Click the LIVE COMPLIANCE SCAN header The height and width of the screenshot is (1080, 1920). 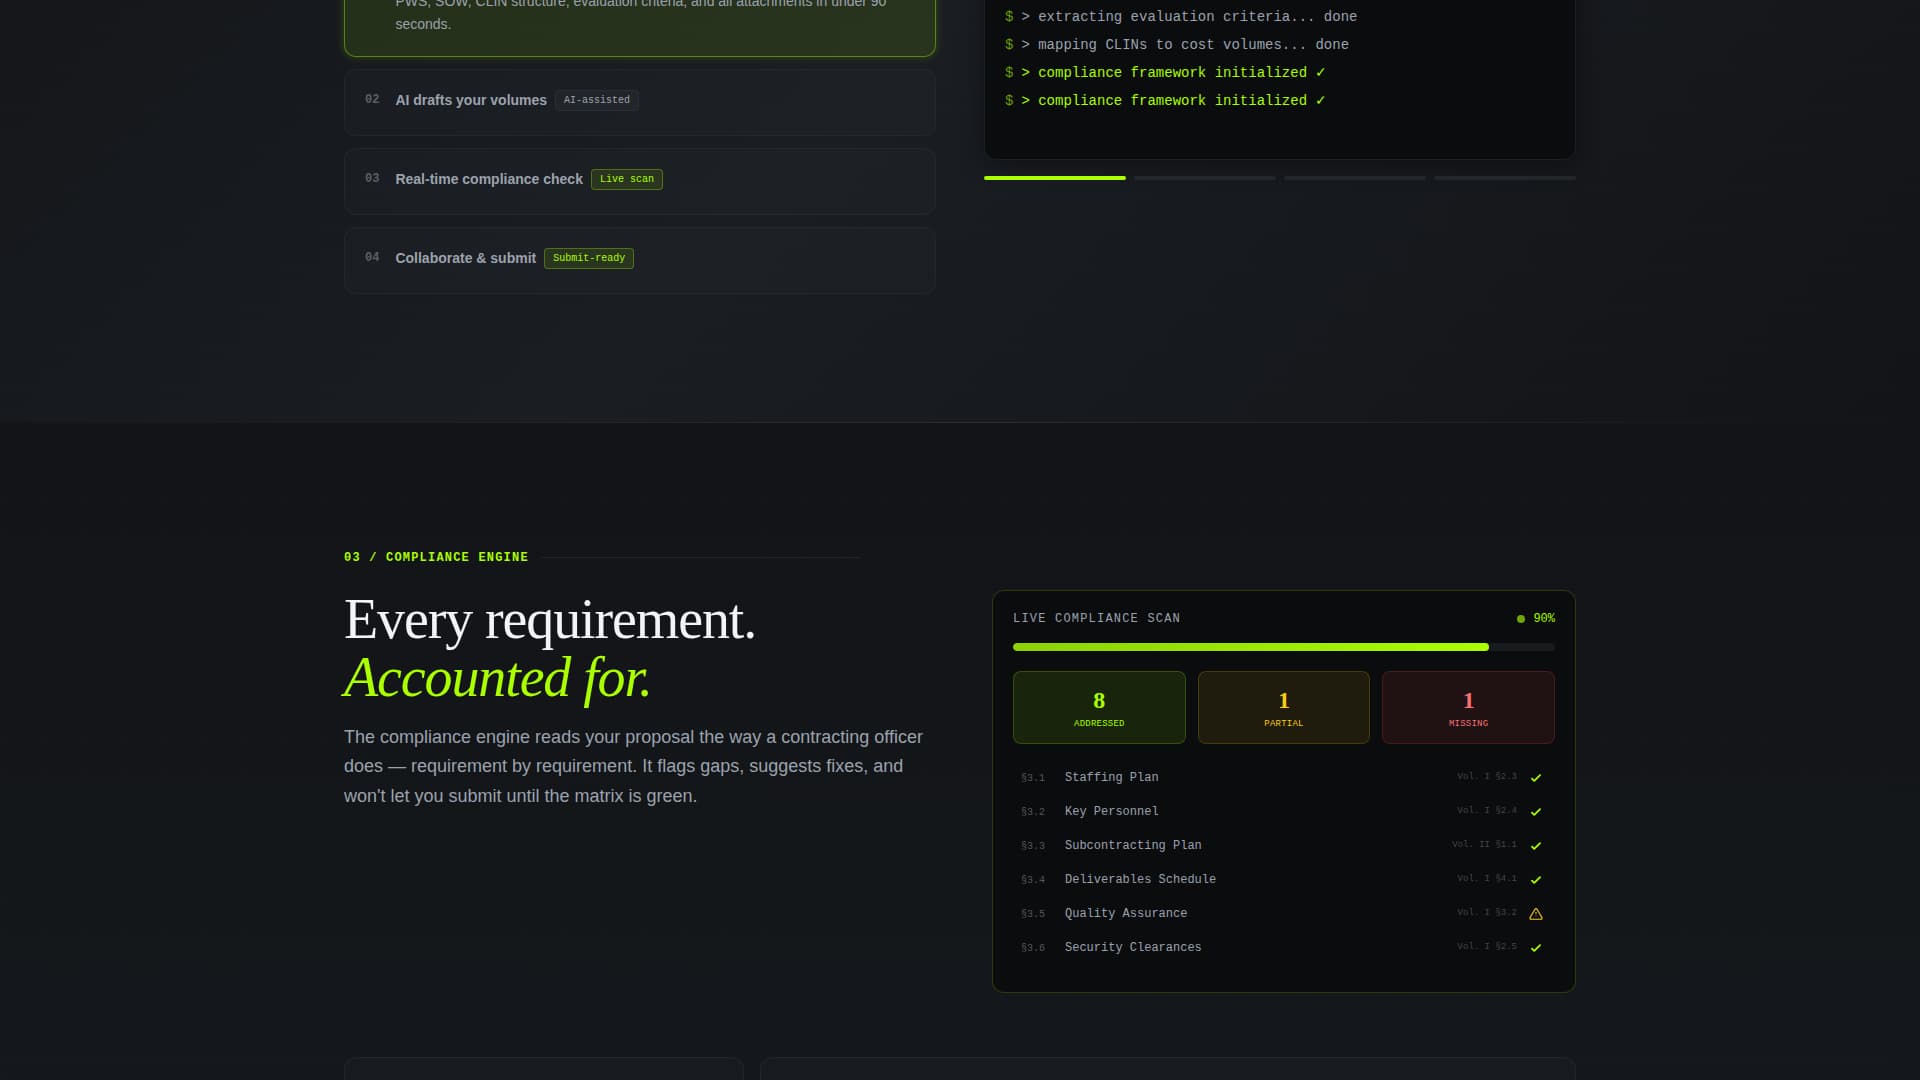(1096, 618)
